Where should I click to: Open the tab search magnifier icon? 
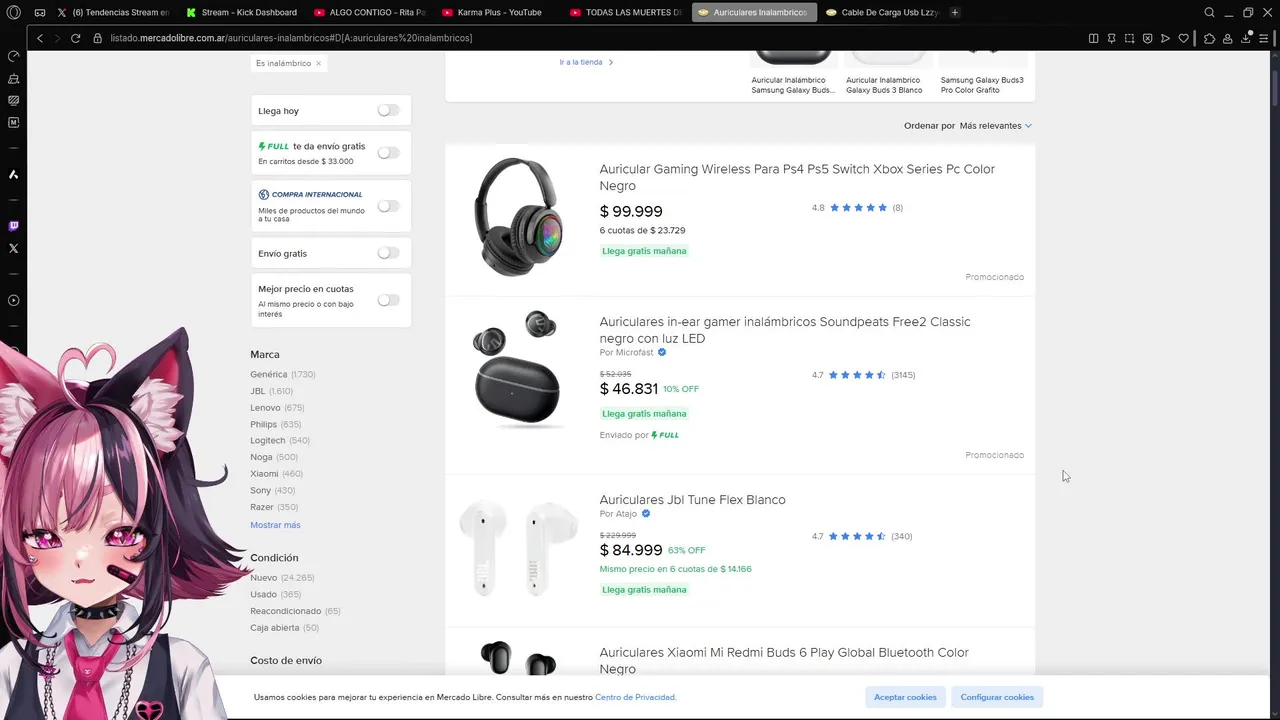[1209, 12]
